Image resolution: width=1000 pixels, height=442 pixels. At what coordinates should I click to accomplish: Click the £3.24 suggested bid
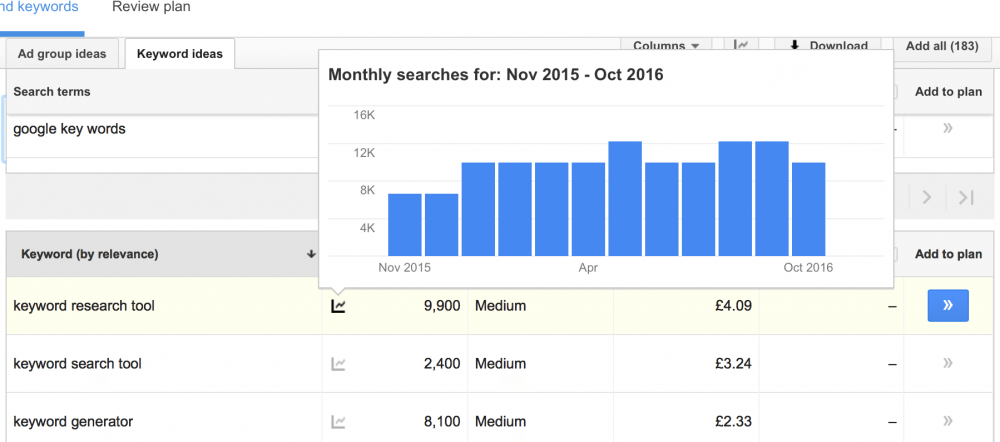[733, 364]
